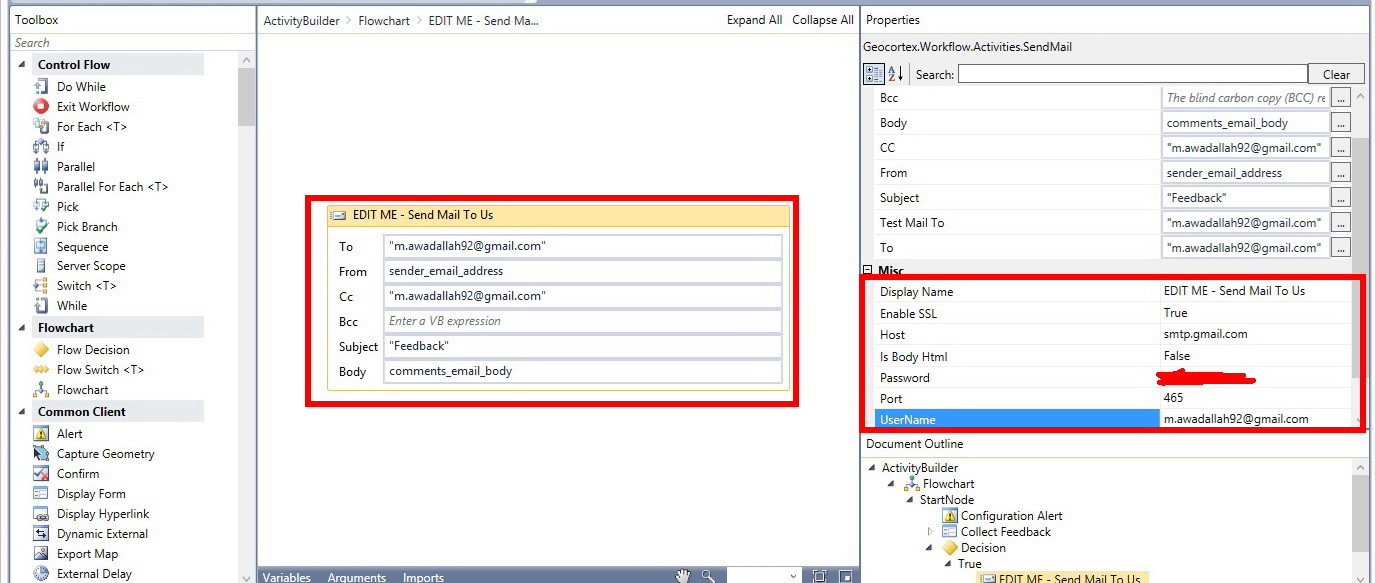Select the For Each <T> activity icon
Image resolution: width=1375 pixels, height=583 pixels.
(41, 127)
